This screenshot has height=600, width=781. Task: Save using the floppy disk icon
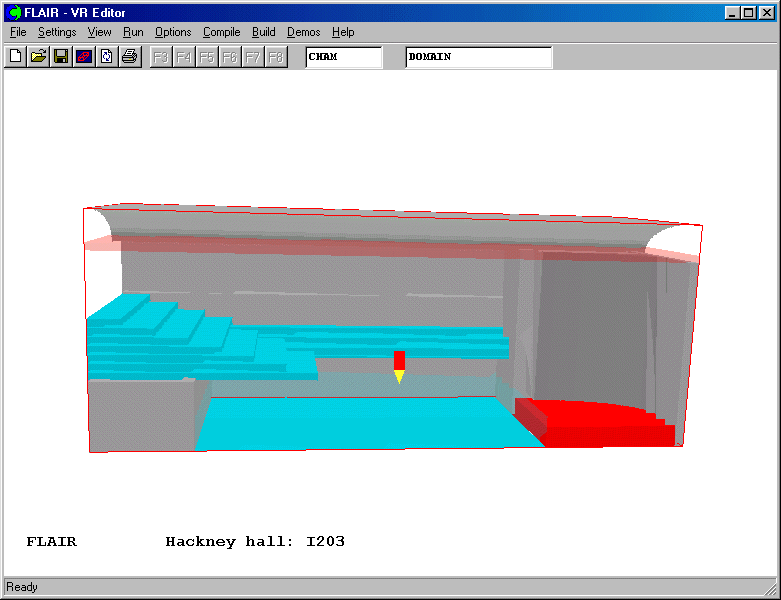pos(61,57)
